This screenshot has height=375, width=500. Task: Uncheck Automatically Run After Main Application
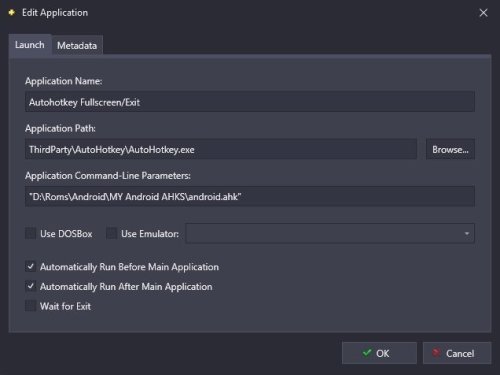pos(31,286)
